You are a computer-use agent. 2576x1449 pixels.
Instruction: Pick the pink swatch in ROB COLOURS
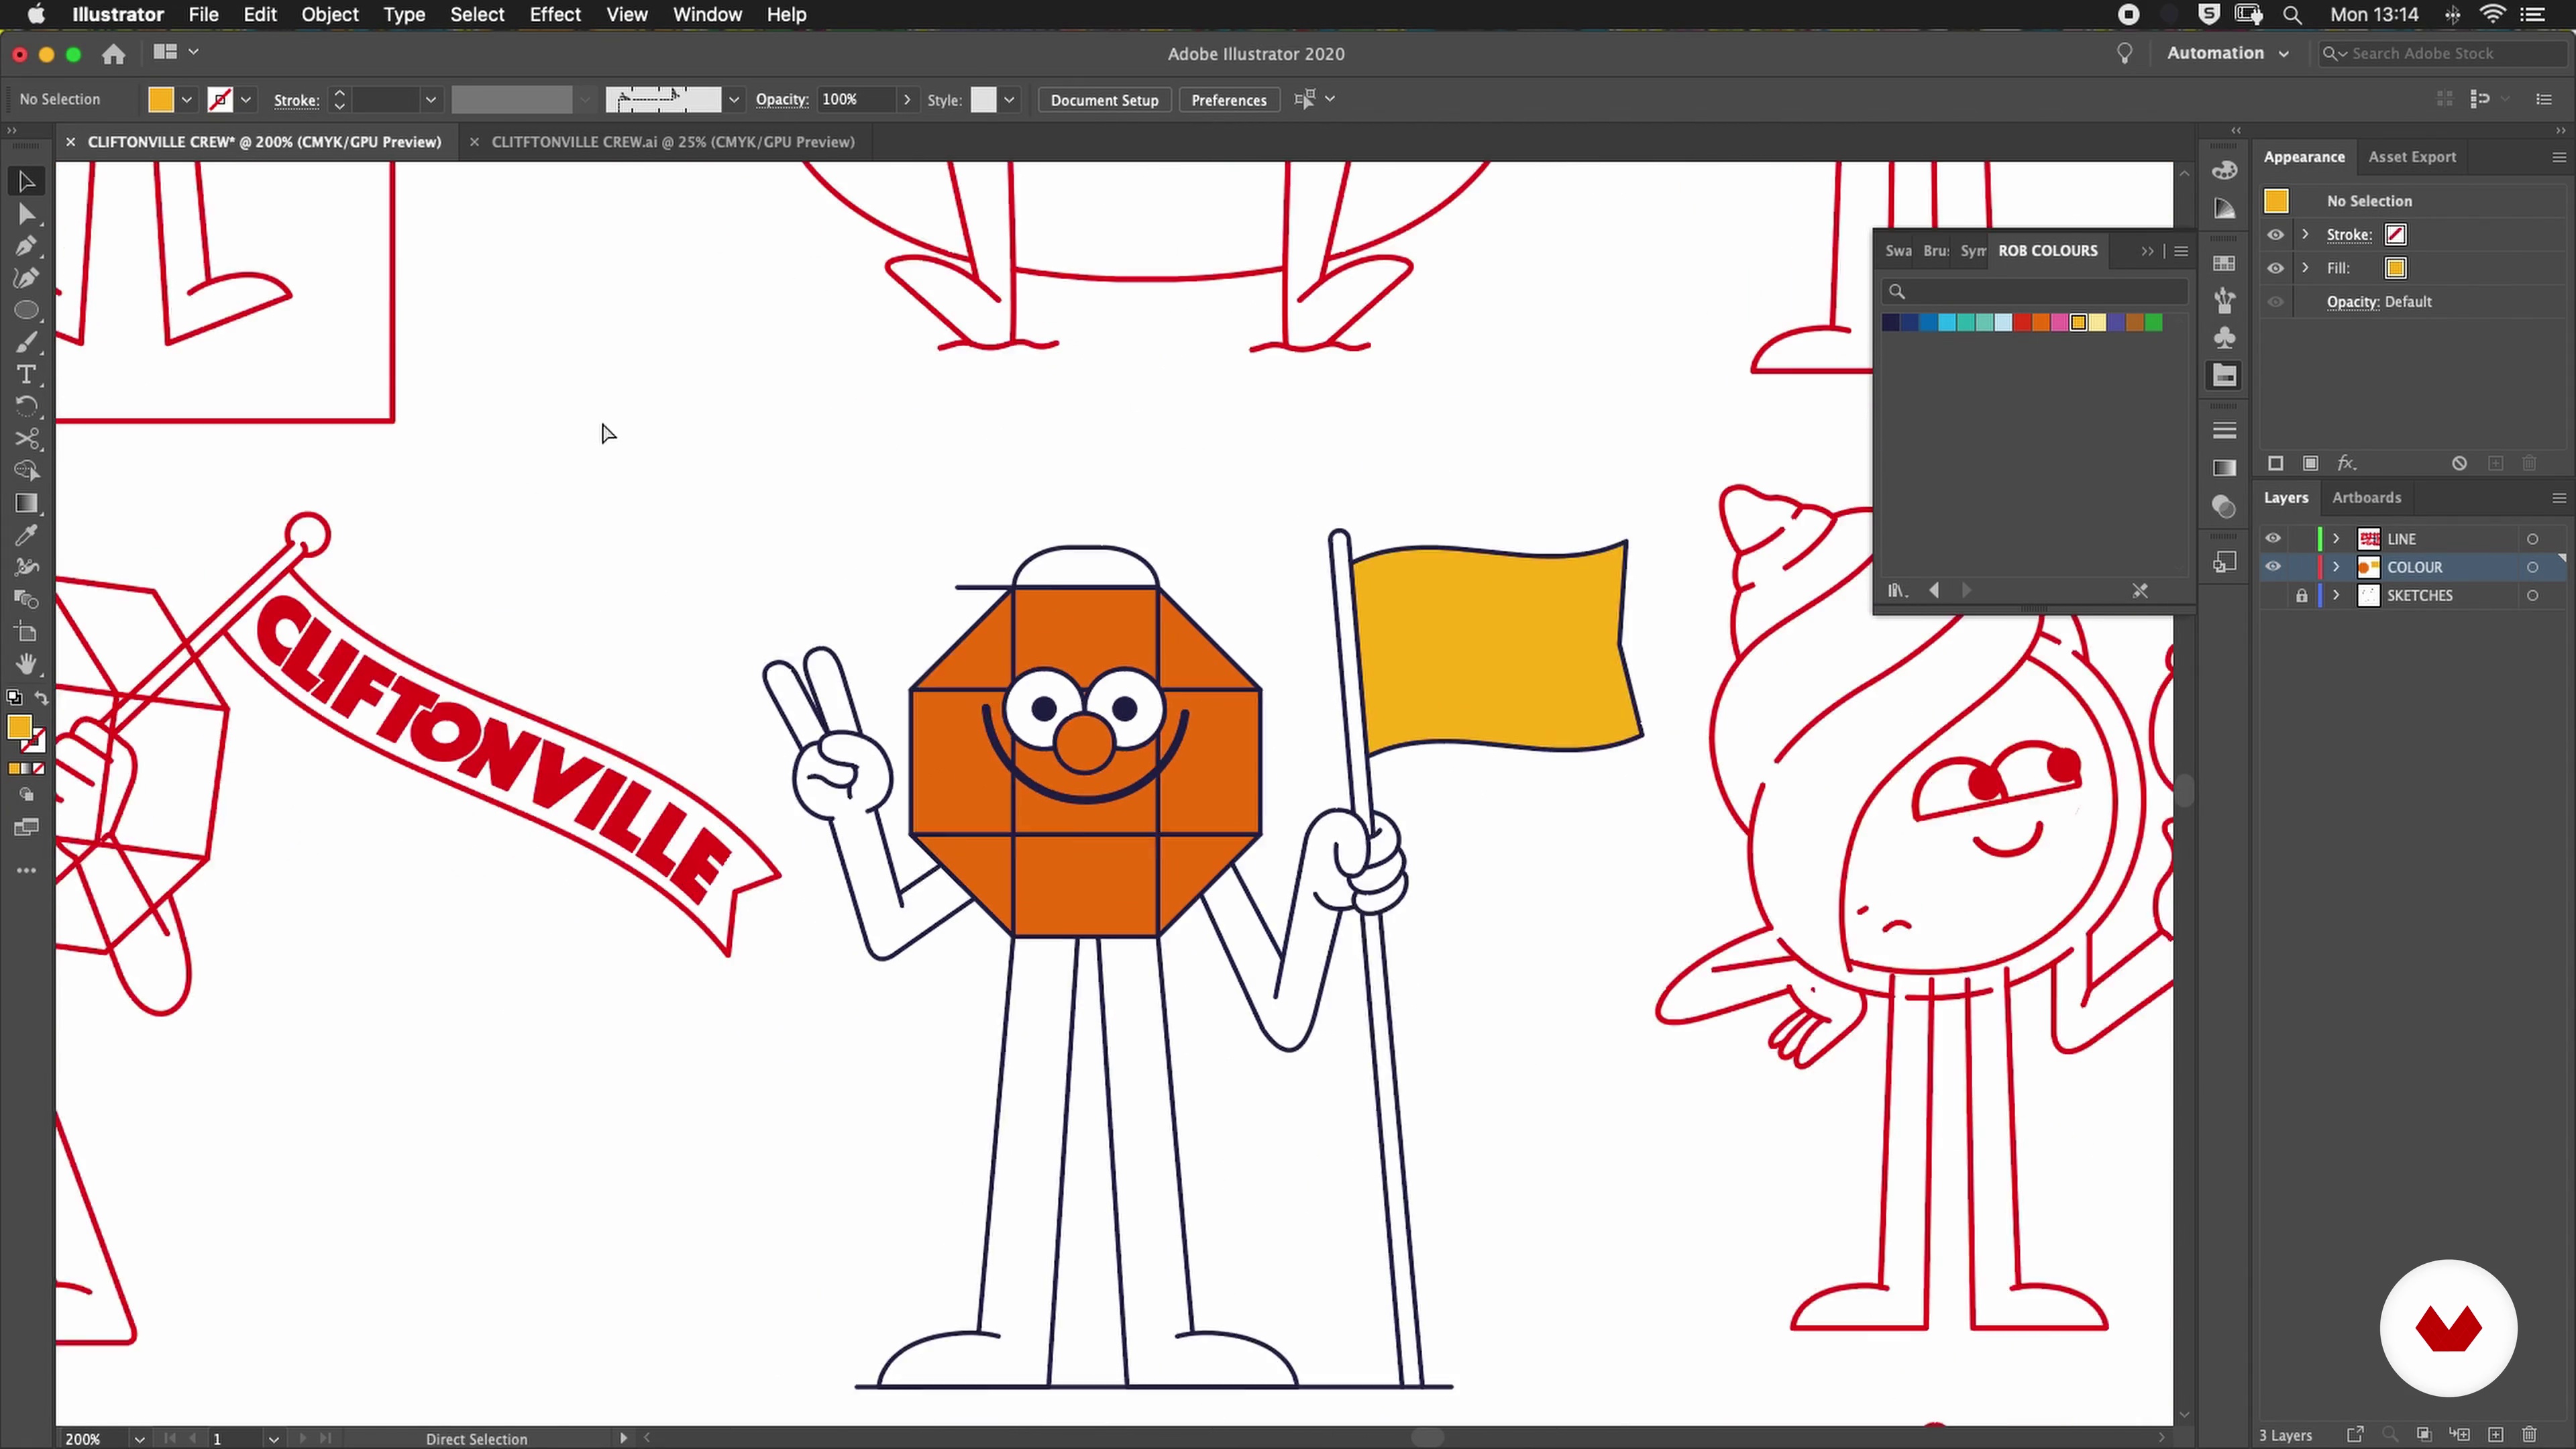(x=2060, y=322)
